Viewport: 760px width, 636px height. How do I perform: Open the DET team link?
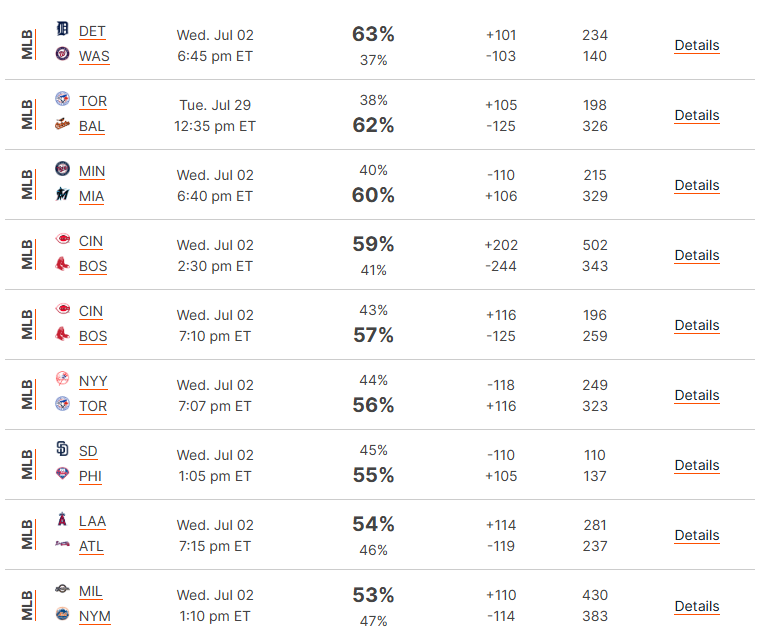pos(92,32)
